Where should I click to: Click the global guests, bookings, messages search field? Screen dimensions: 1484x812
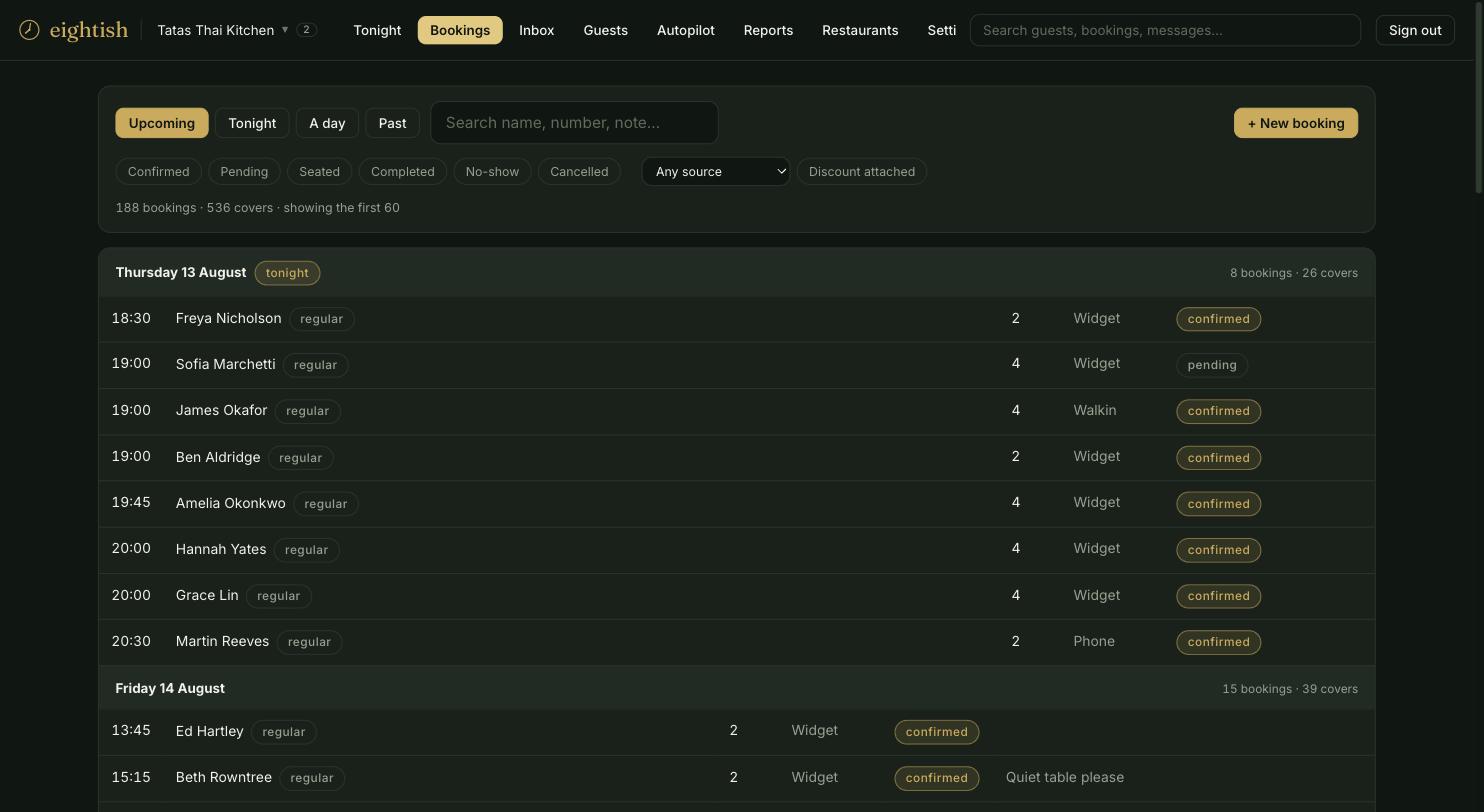tap(1165, 30)
